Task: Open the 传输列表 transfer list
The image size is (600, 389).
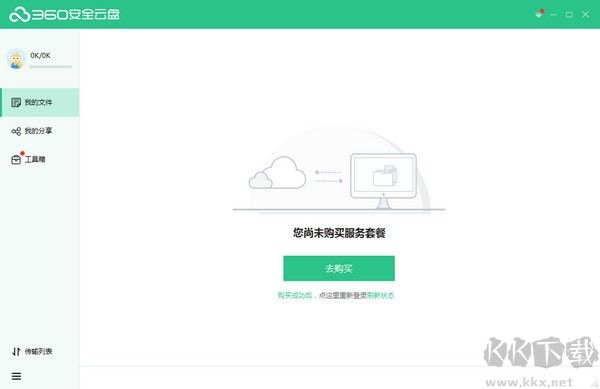Action: pos(32,351)
